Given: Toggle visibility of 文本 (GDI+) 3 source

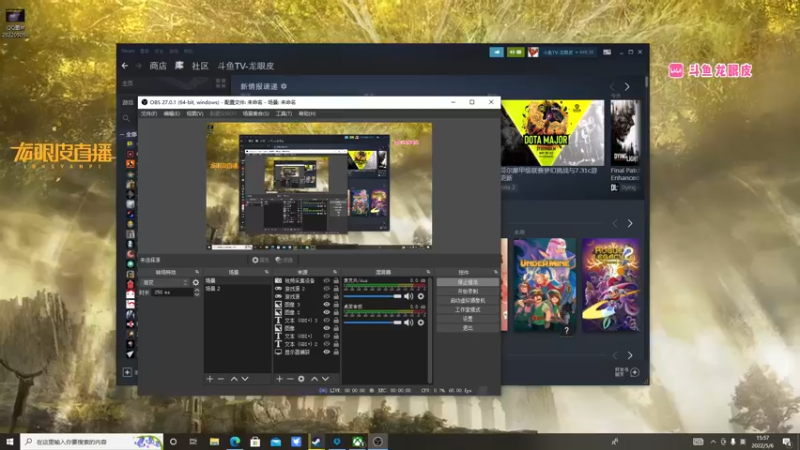Looking at the screenshot, I should pos(327,320).
